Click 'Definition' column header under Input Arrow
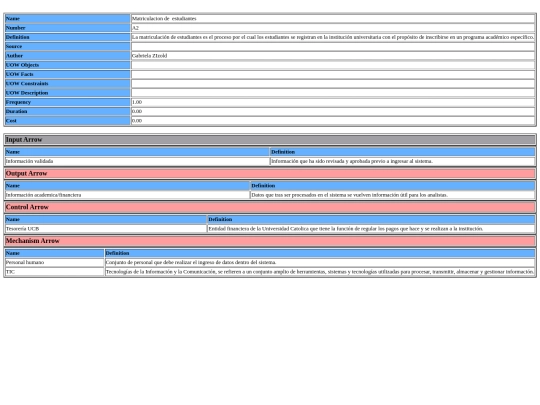540x405 pixels. coord(403,152)
